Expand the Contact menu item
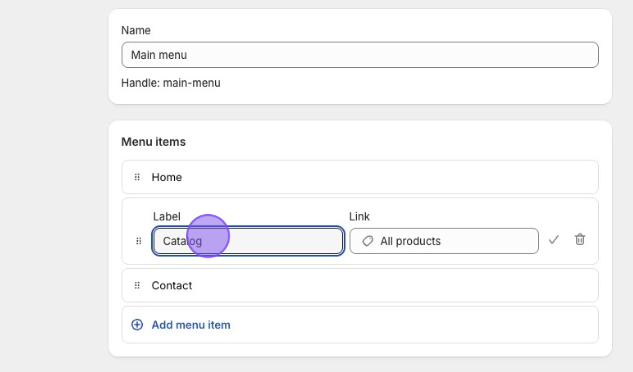 pyautogui.click(x=360, y=286)
